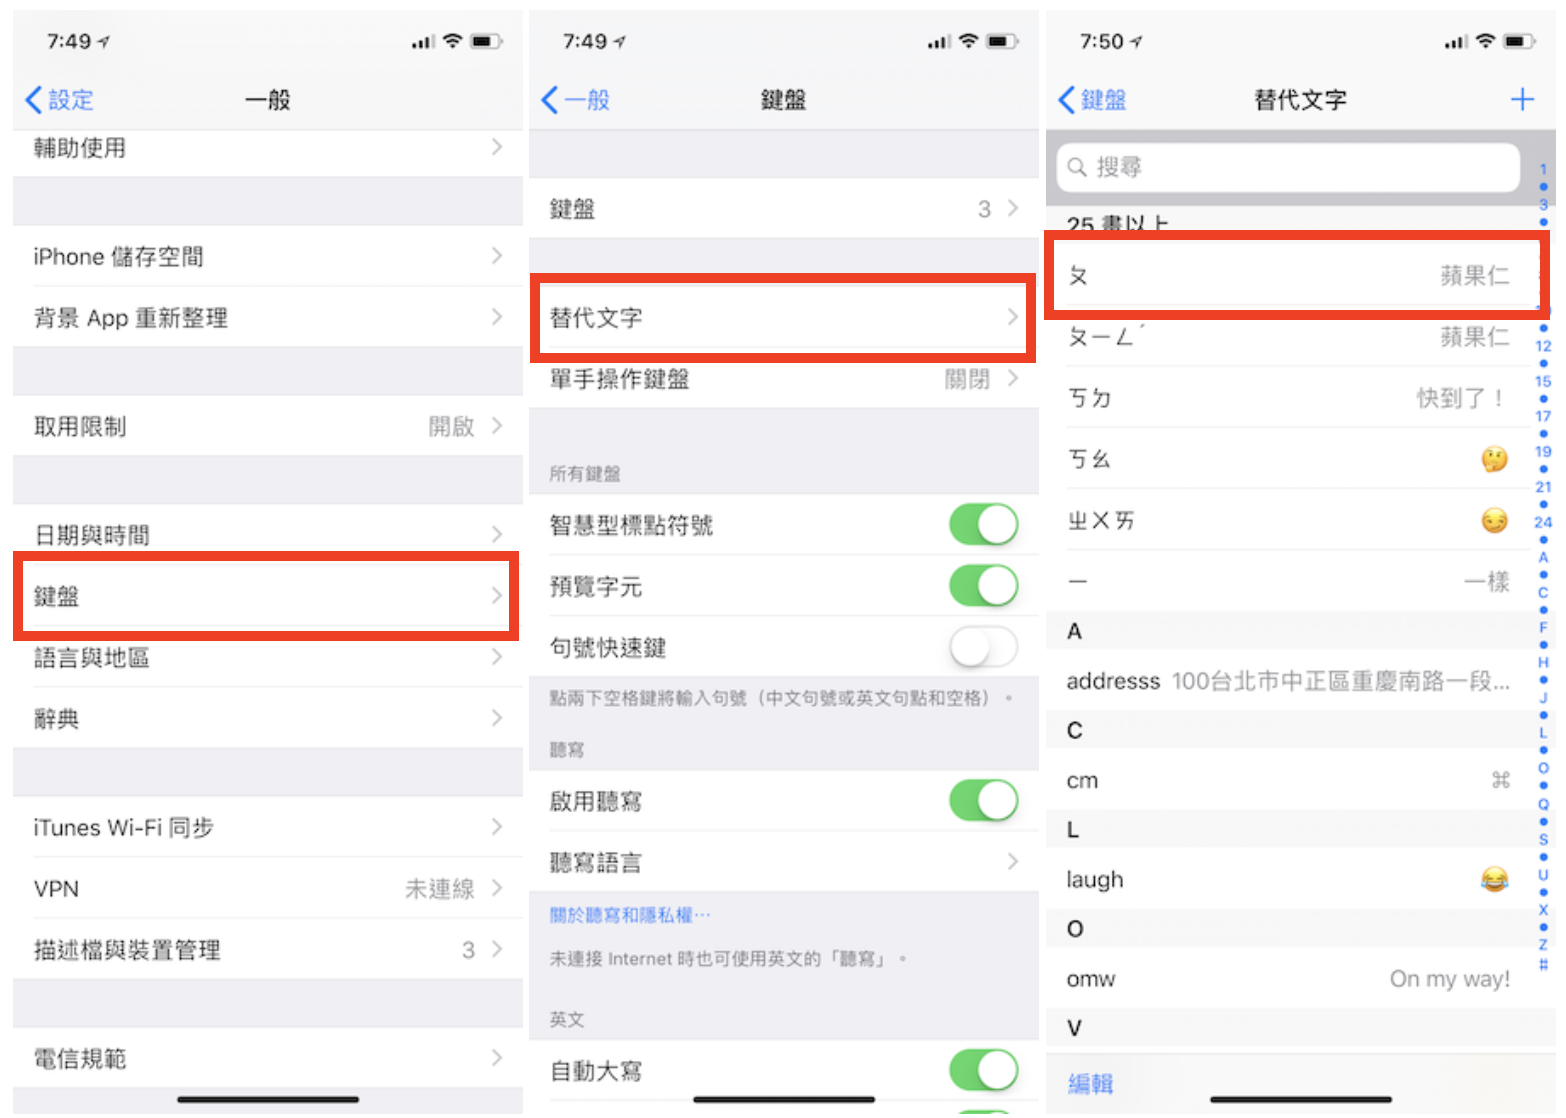
Task: Tap the command symbol for cm shortcut
Action: coord(1500,781)
